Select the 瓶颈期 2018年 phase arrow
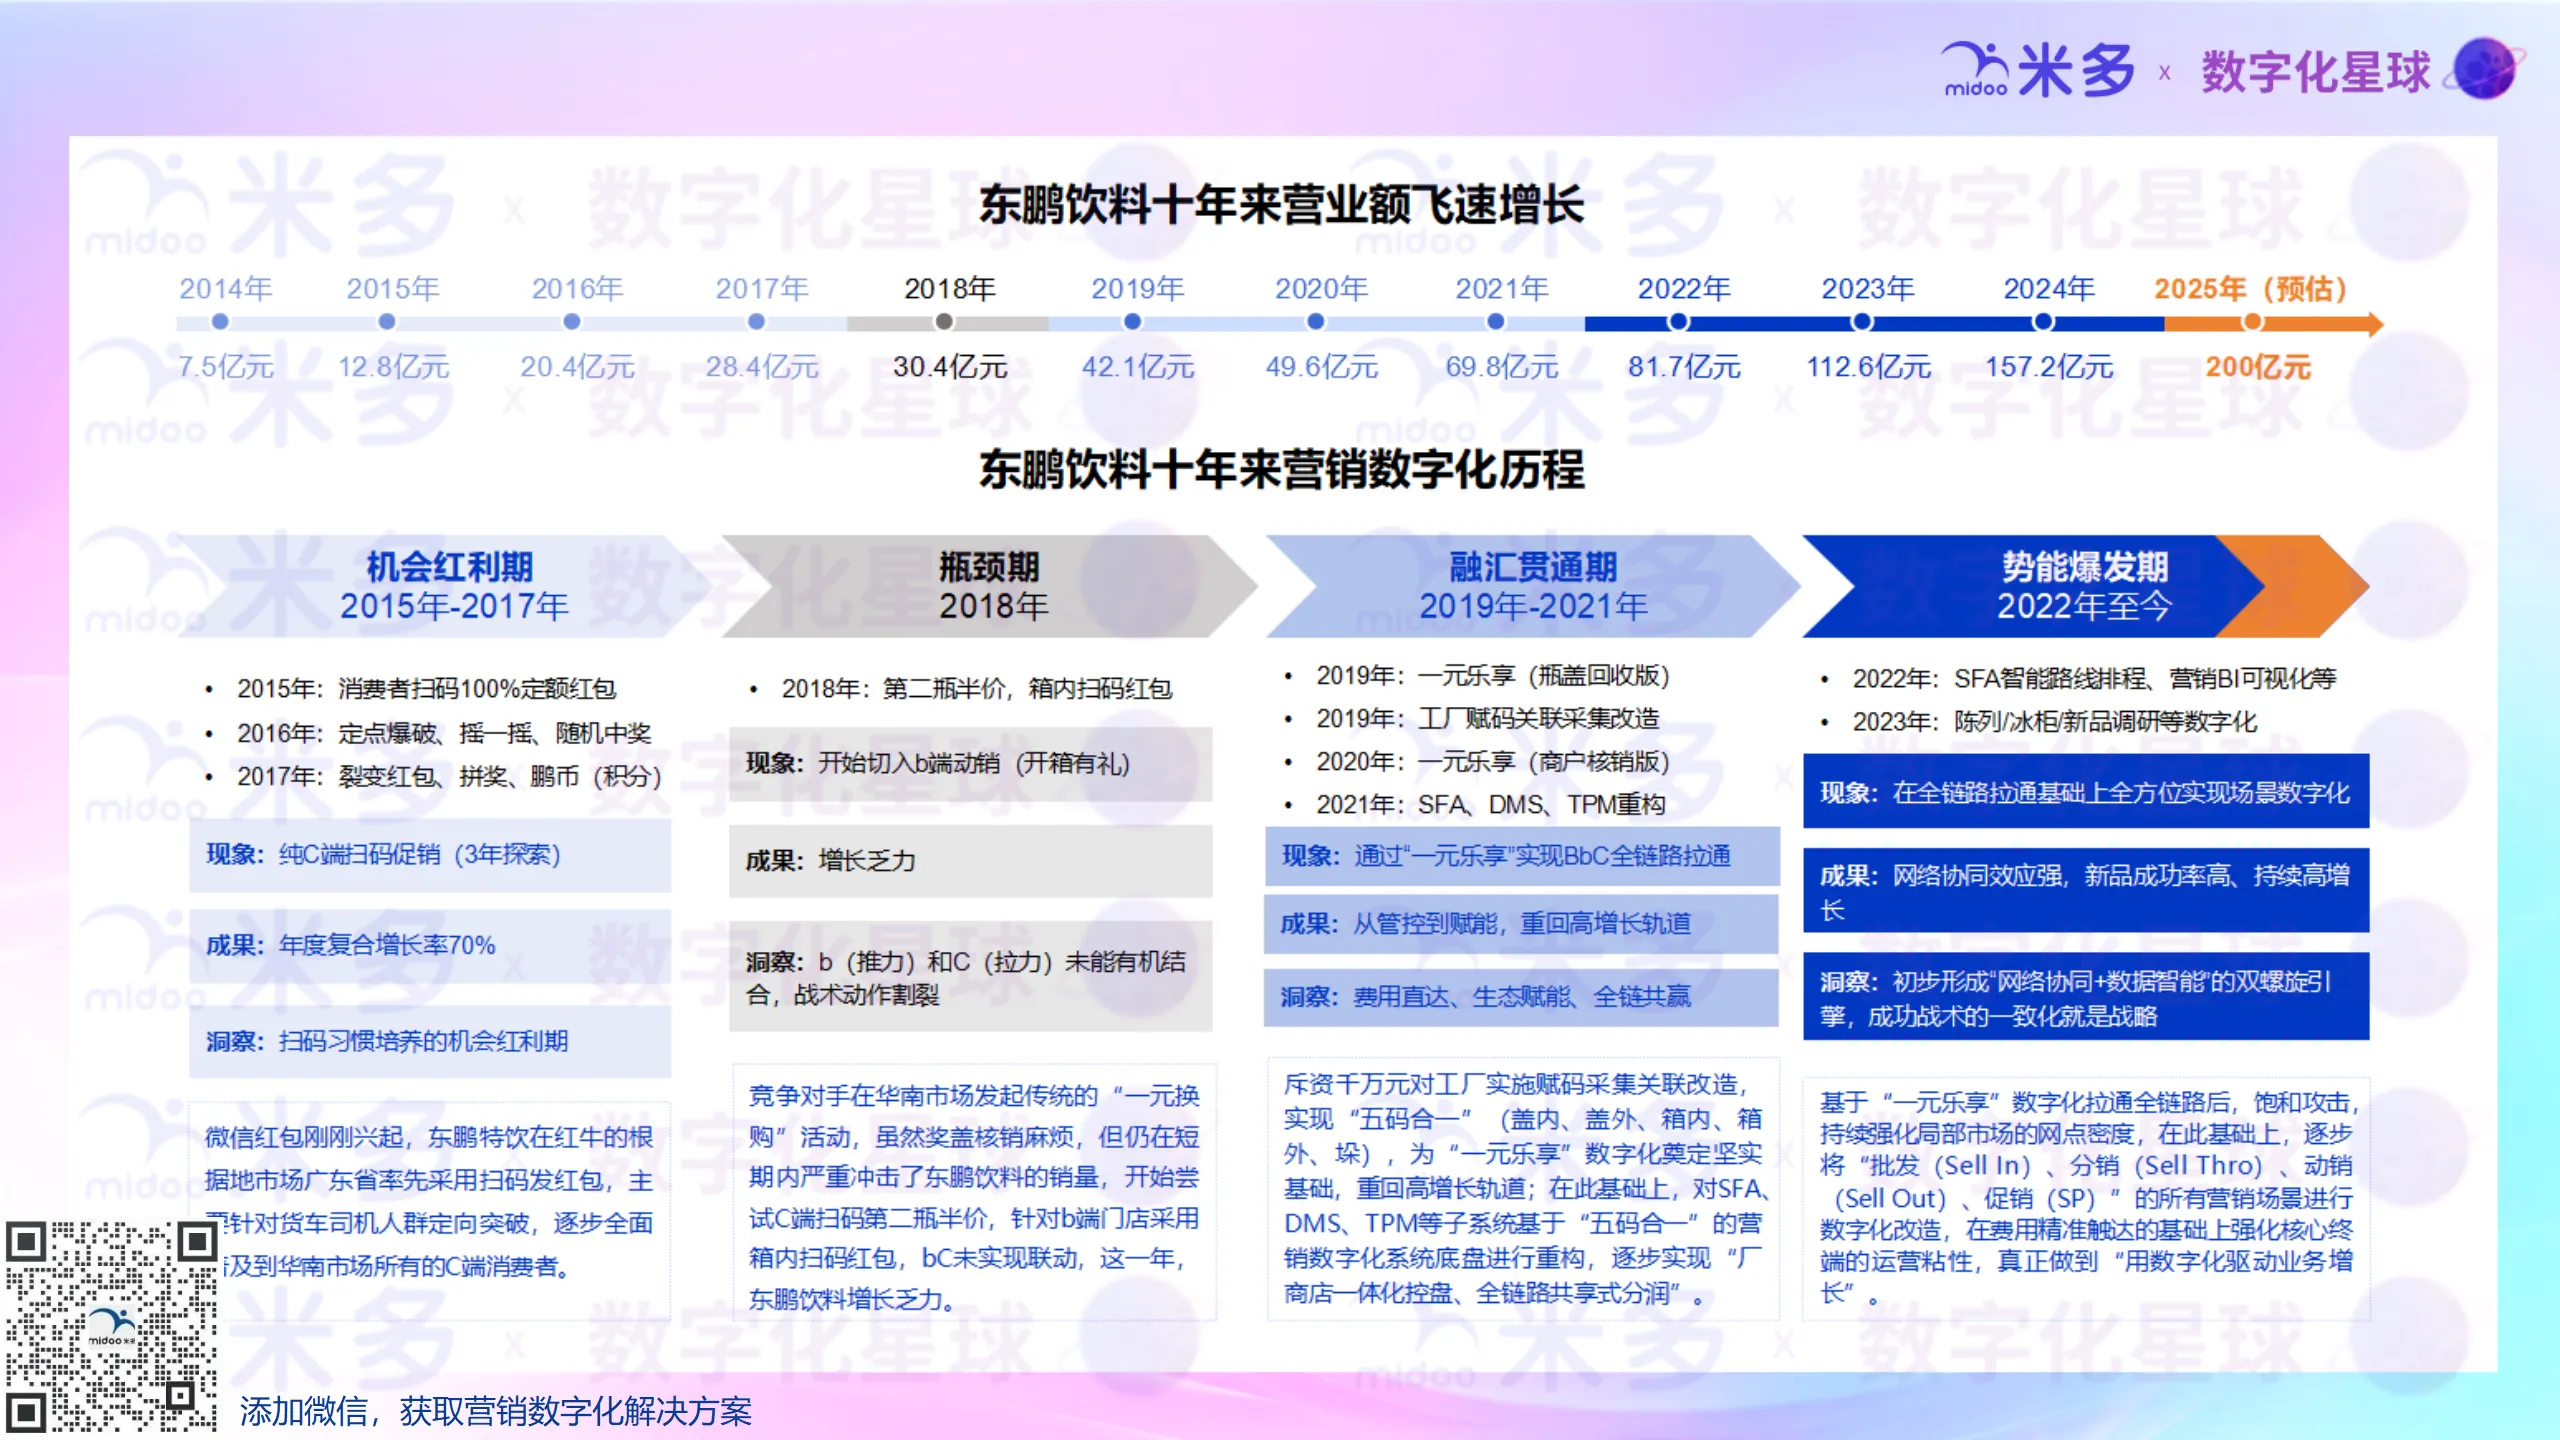 tap(990, 586)
